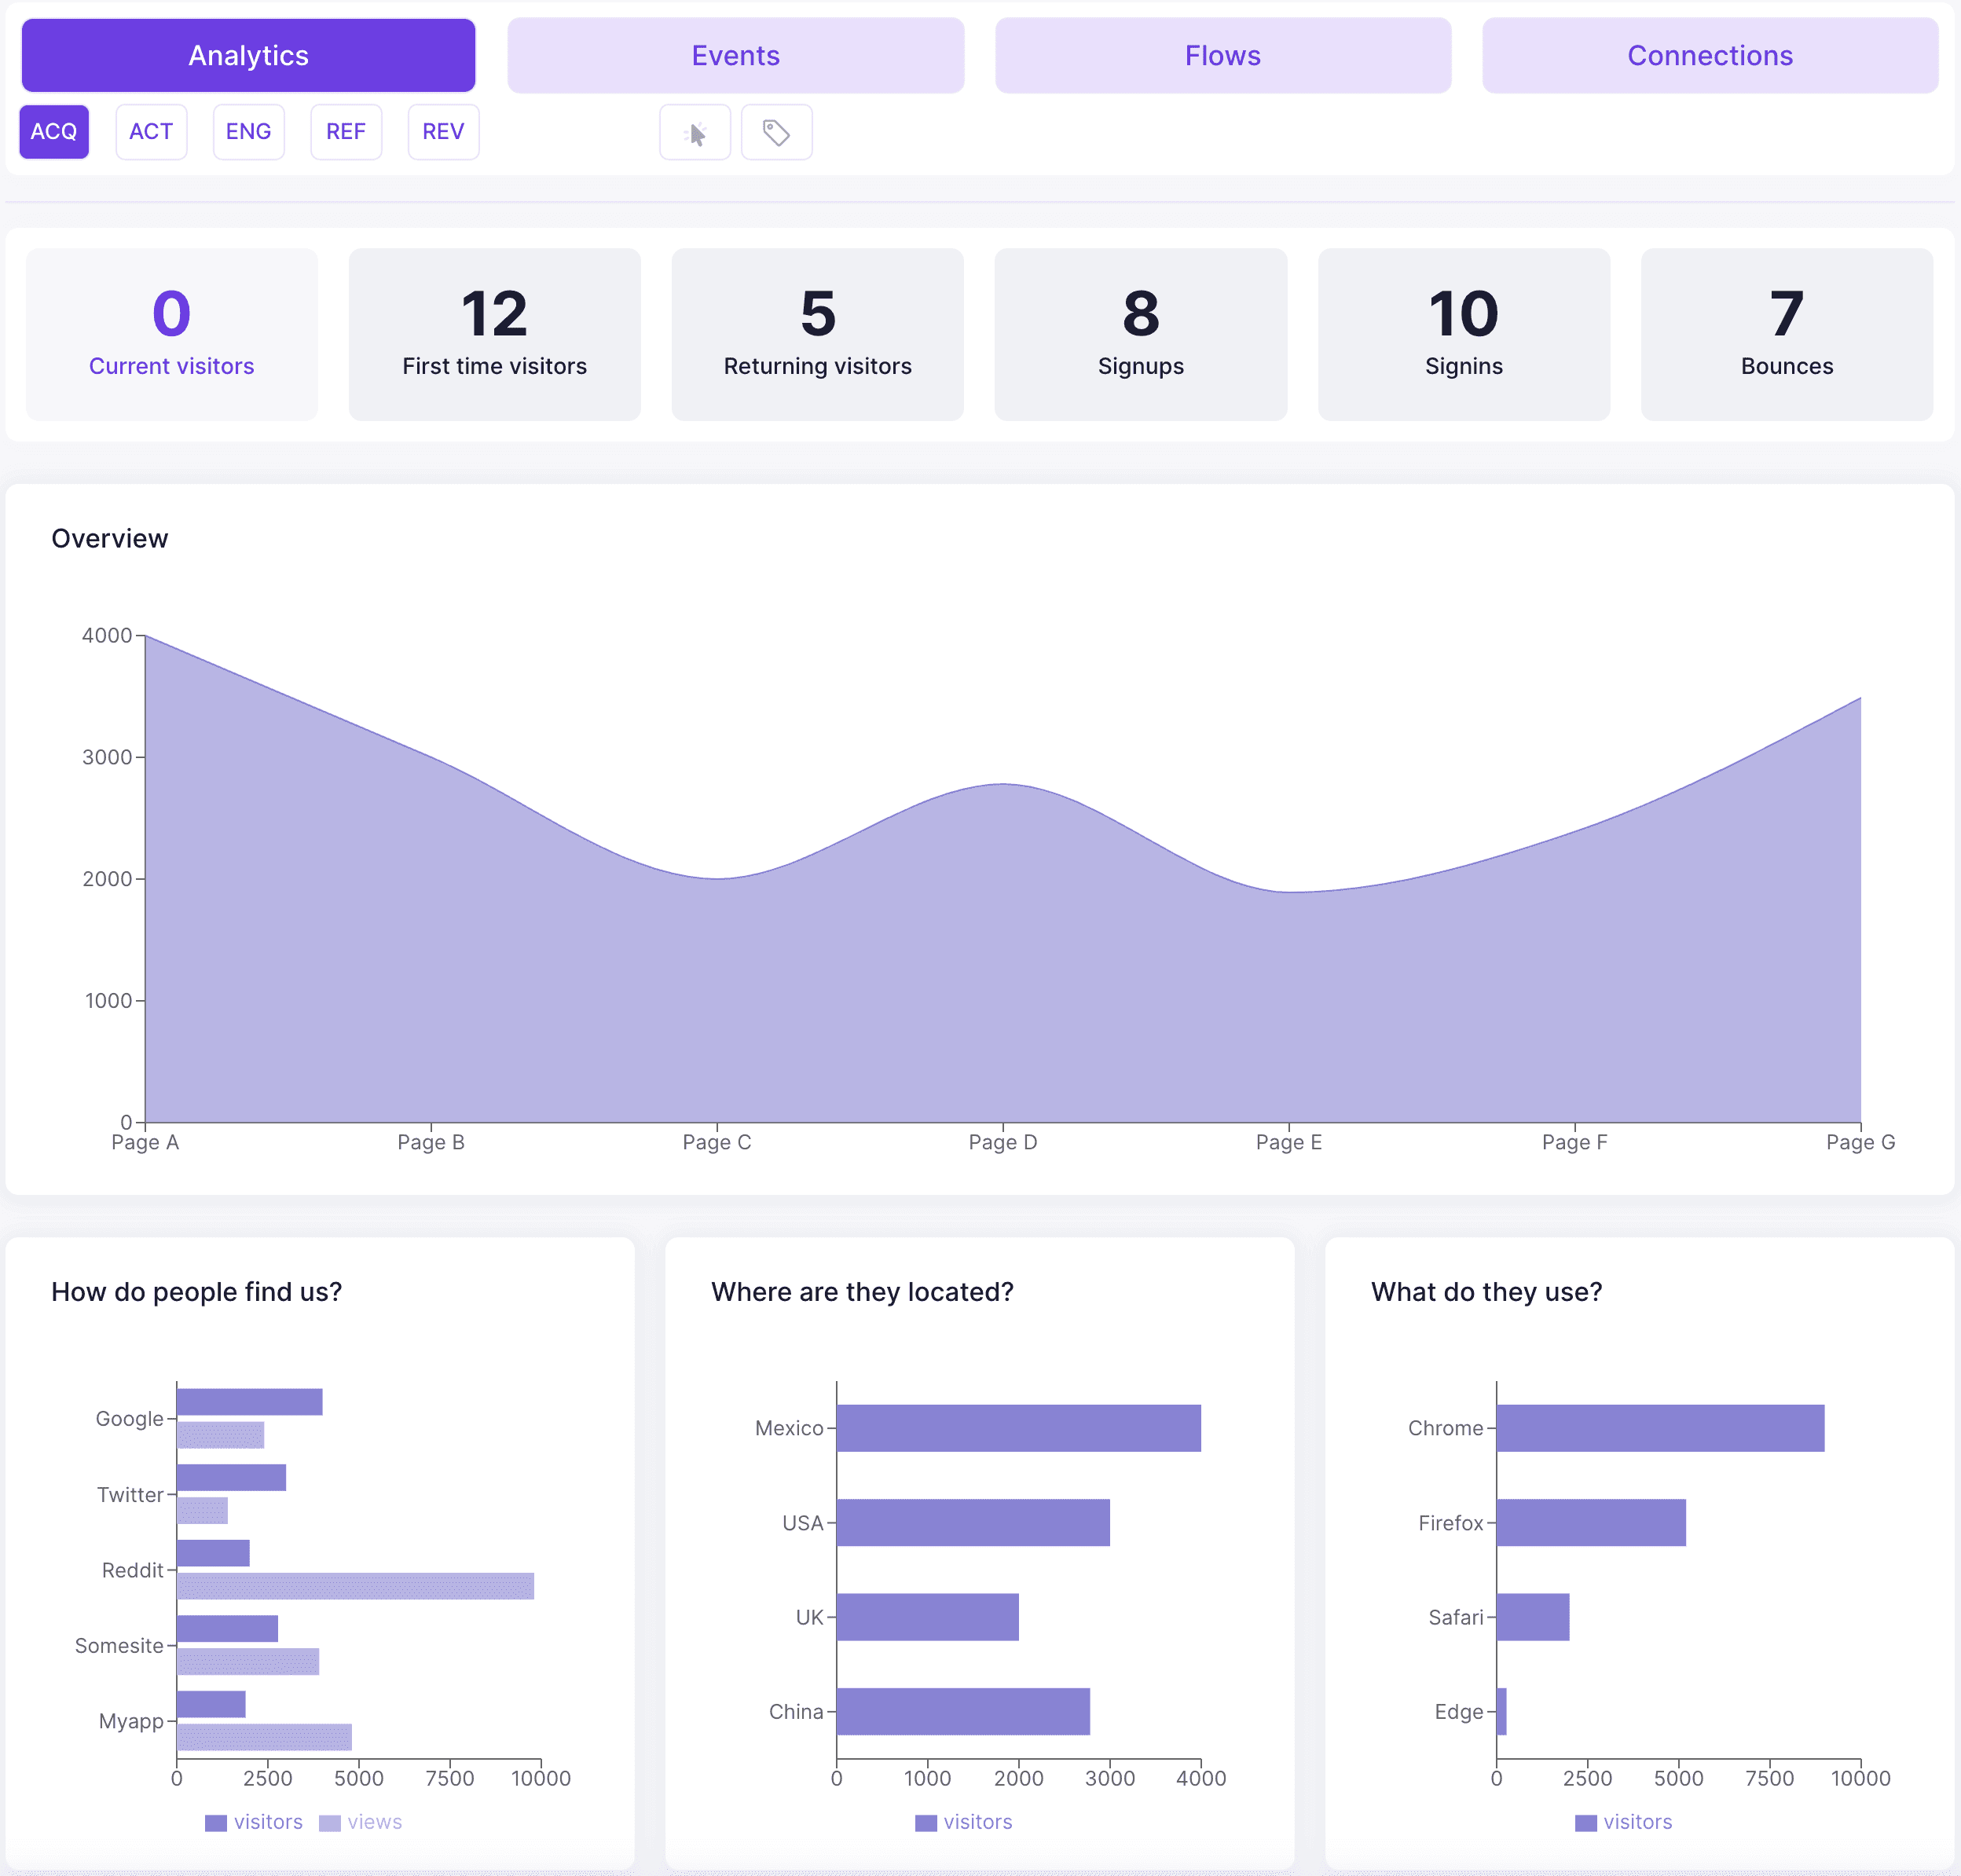Show REV metrics

[443, 132]
